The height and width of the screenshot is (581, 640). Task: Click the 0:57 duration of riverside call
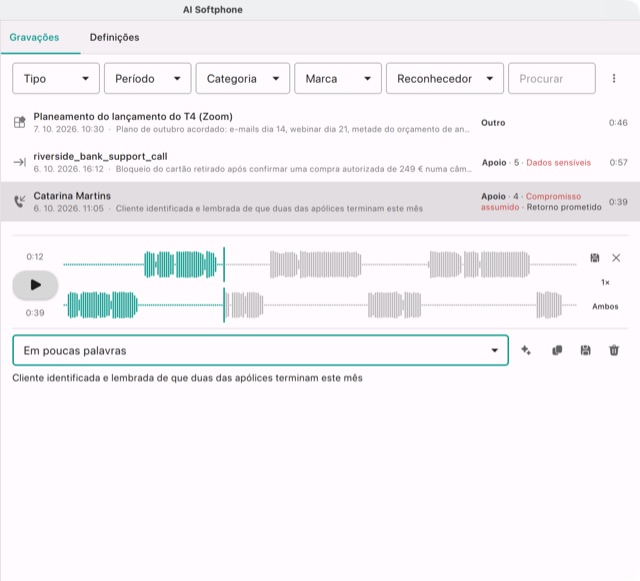pyautogui.click(x=618, y=163)
